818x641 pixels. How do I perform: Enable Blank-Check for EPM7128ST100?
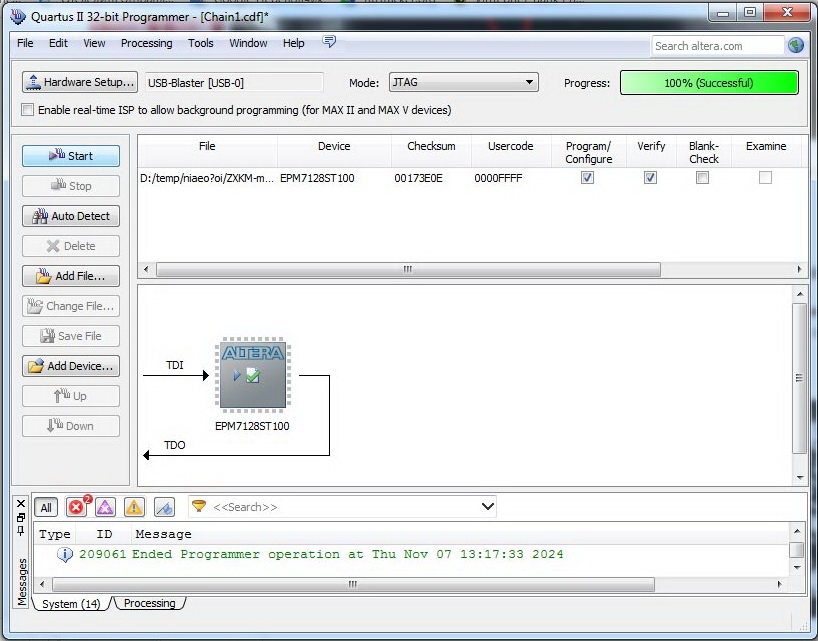702,178
